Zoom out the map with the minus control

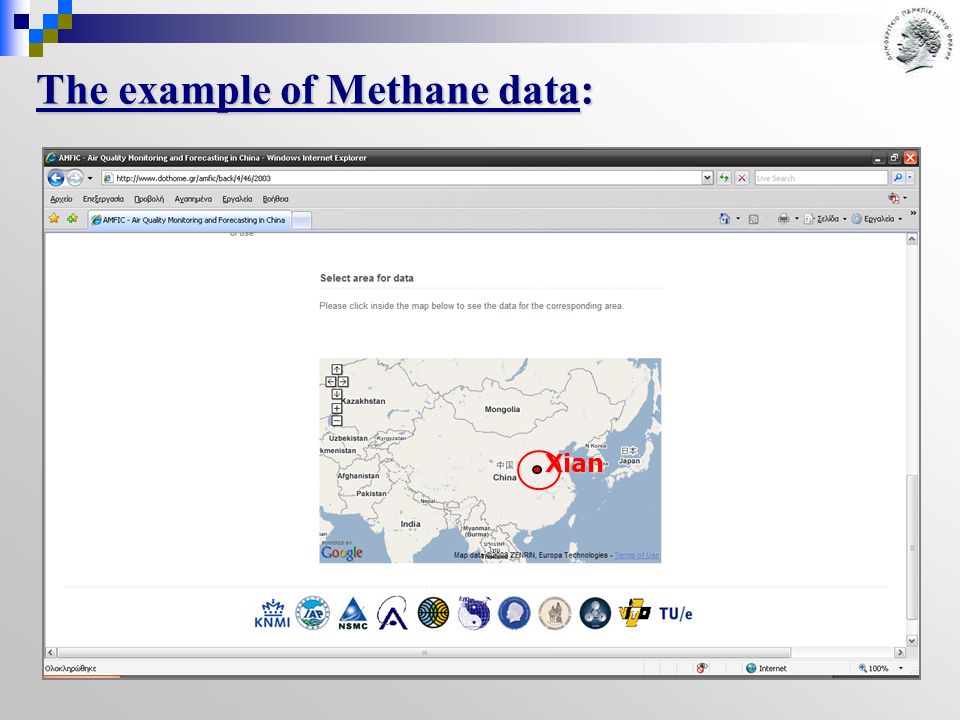[337, 421]
